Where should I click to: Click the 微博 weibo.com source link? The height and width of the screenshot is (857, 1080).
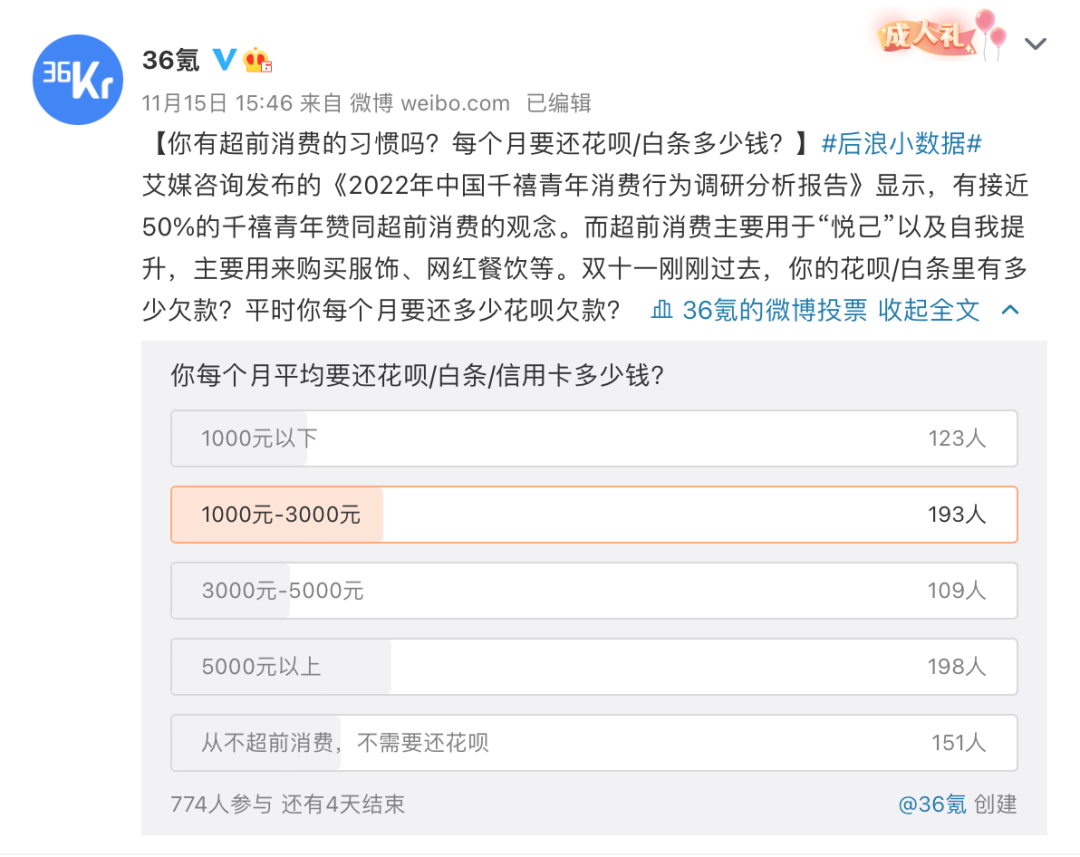click(x=429, y=103)
